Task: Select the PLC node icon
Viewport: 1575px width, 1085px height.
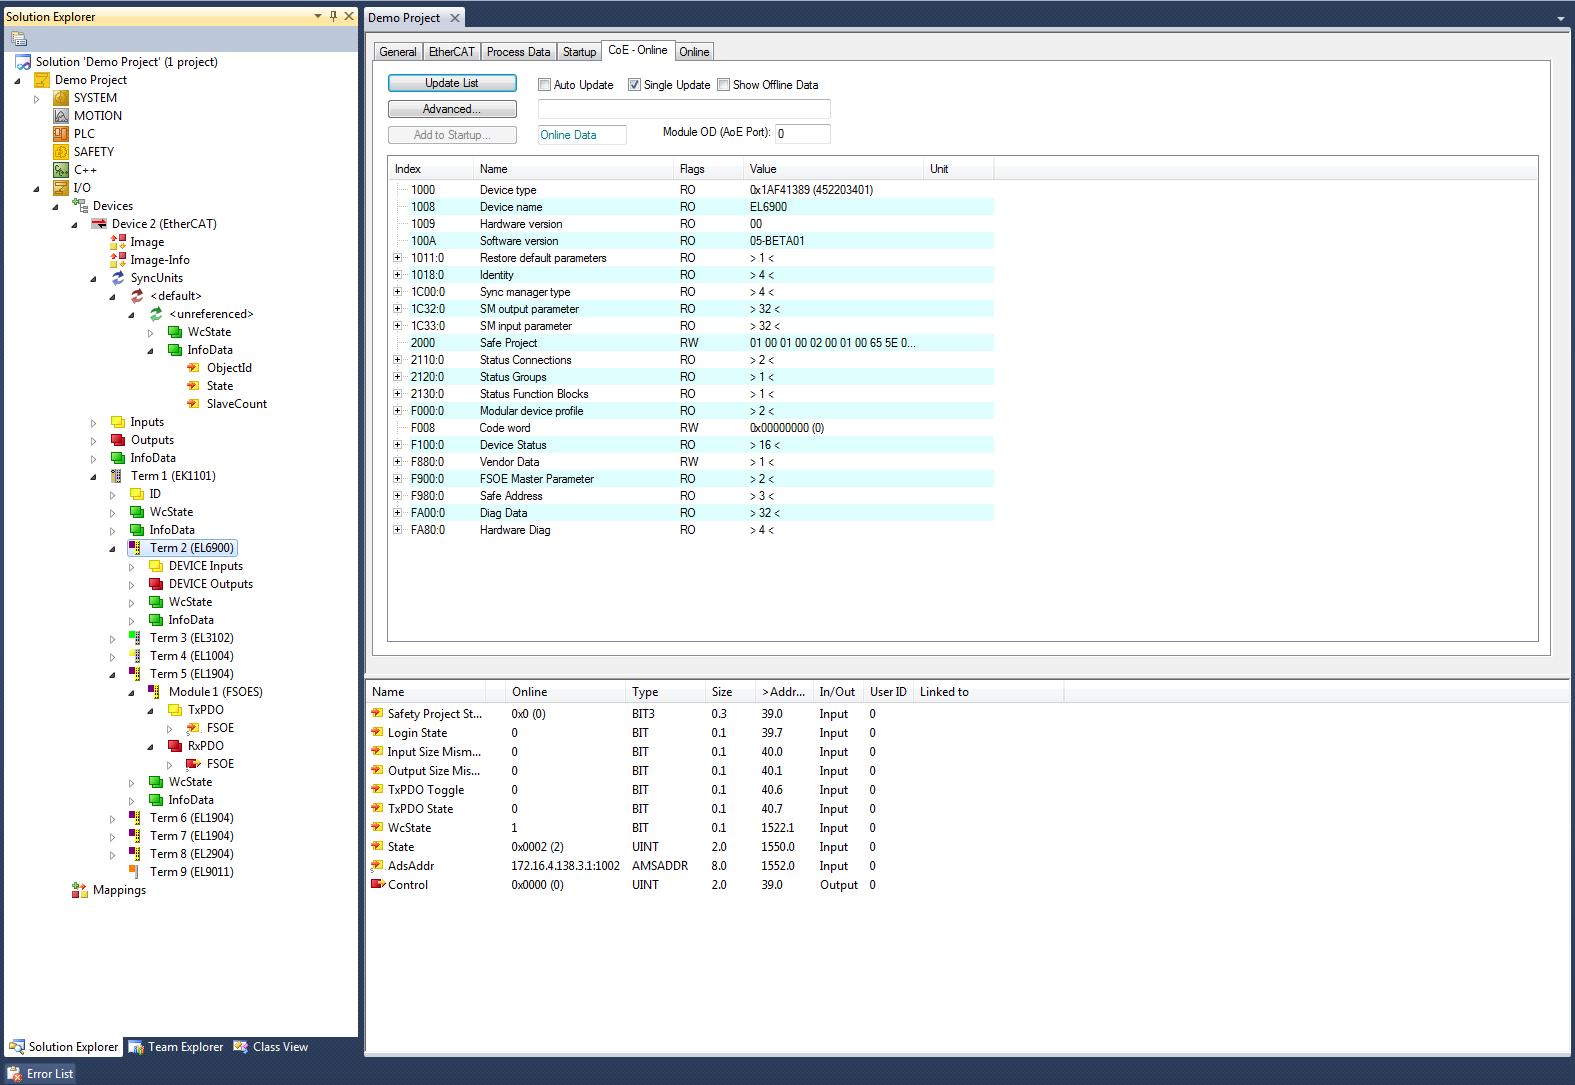Action: [x=61, y=134]
